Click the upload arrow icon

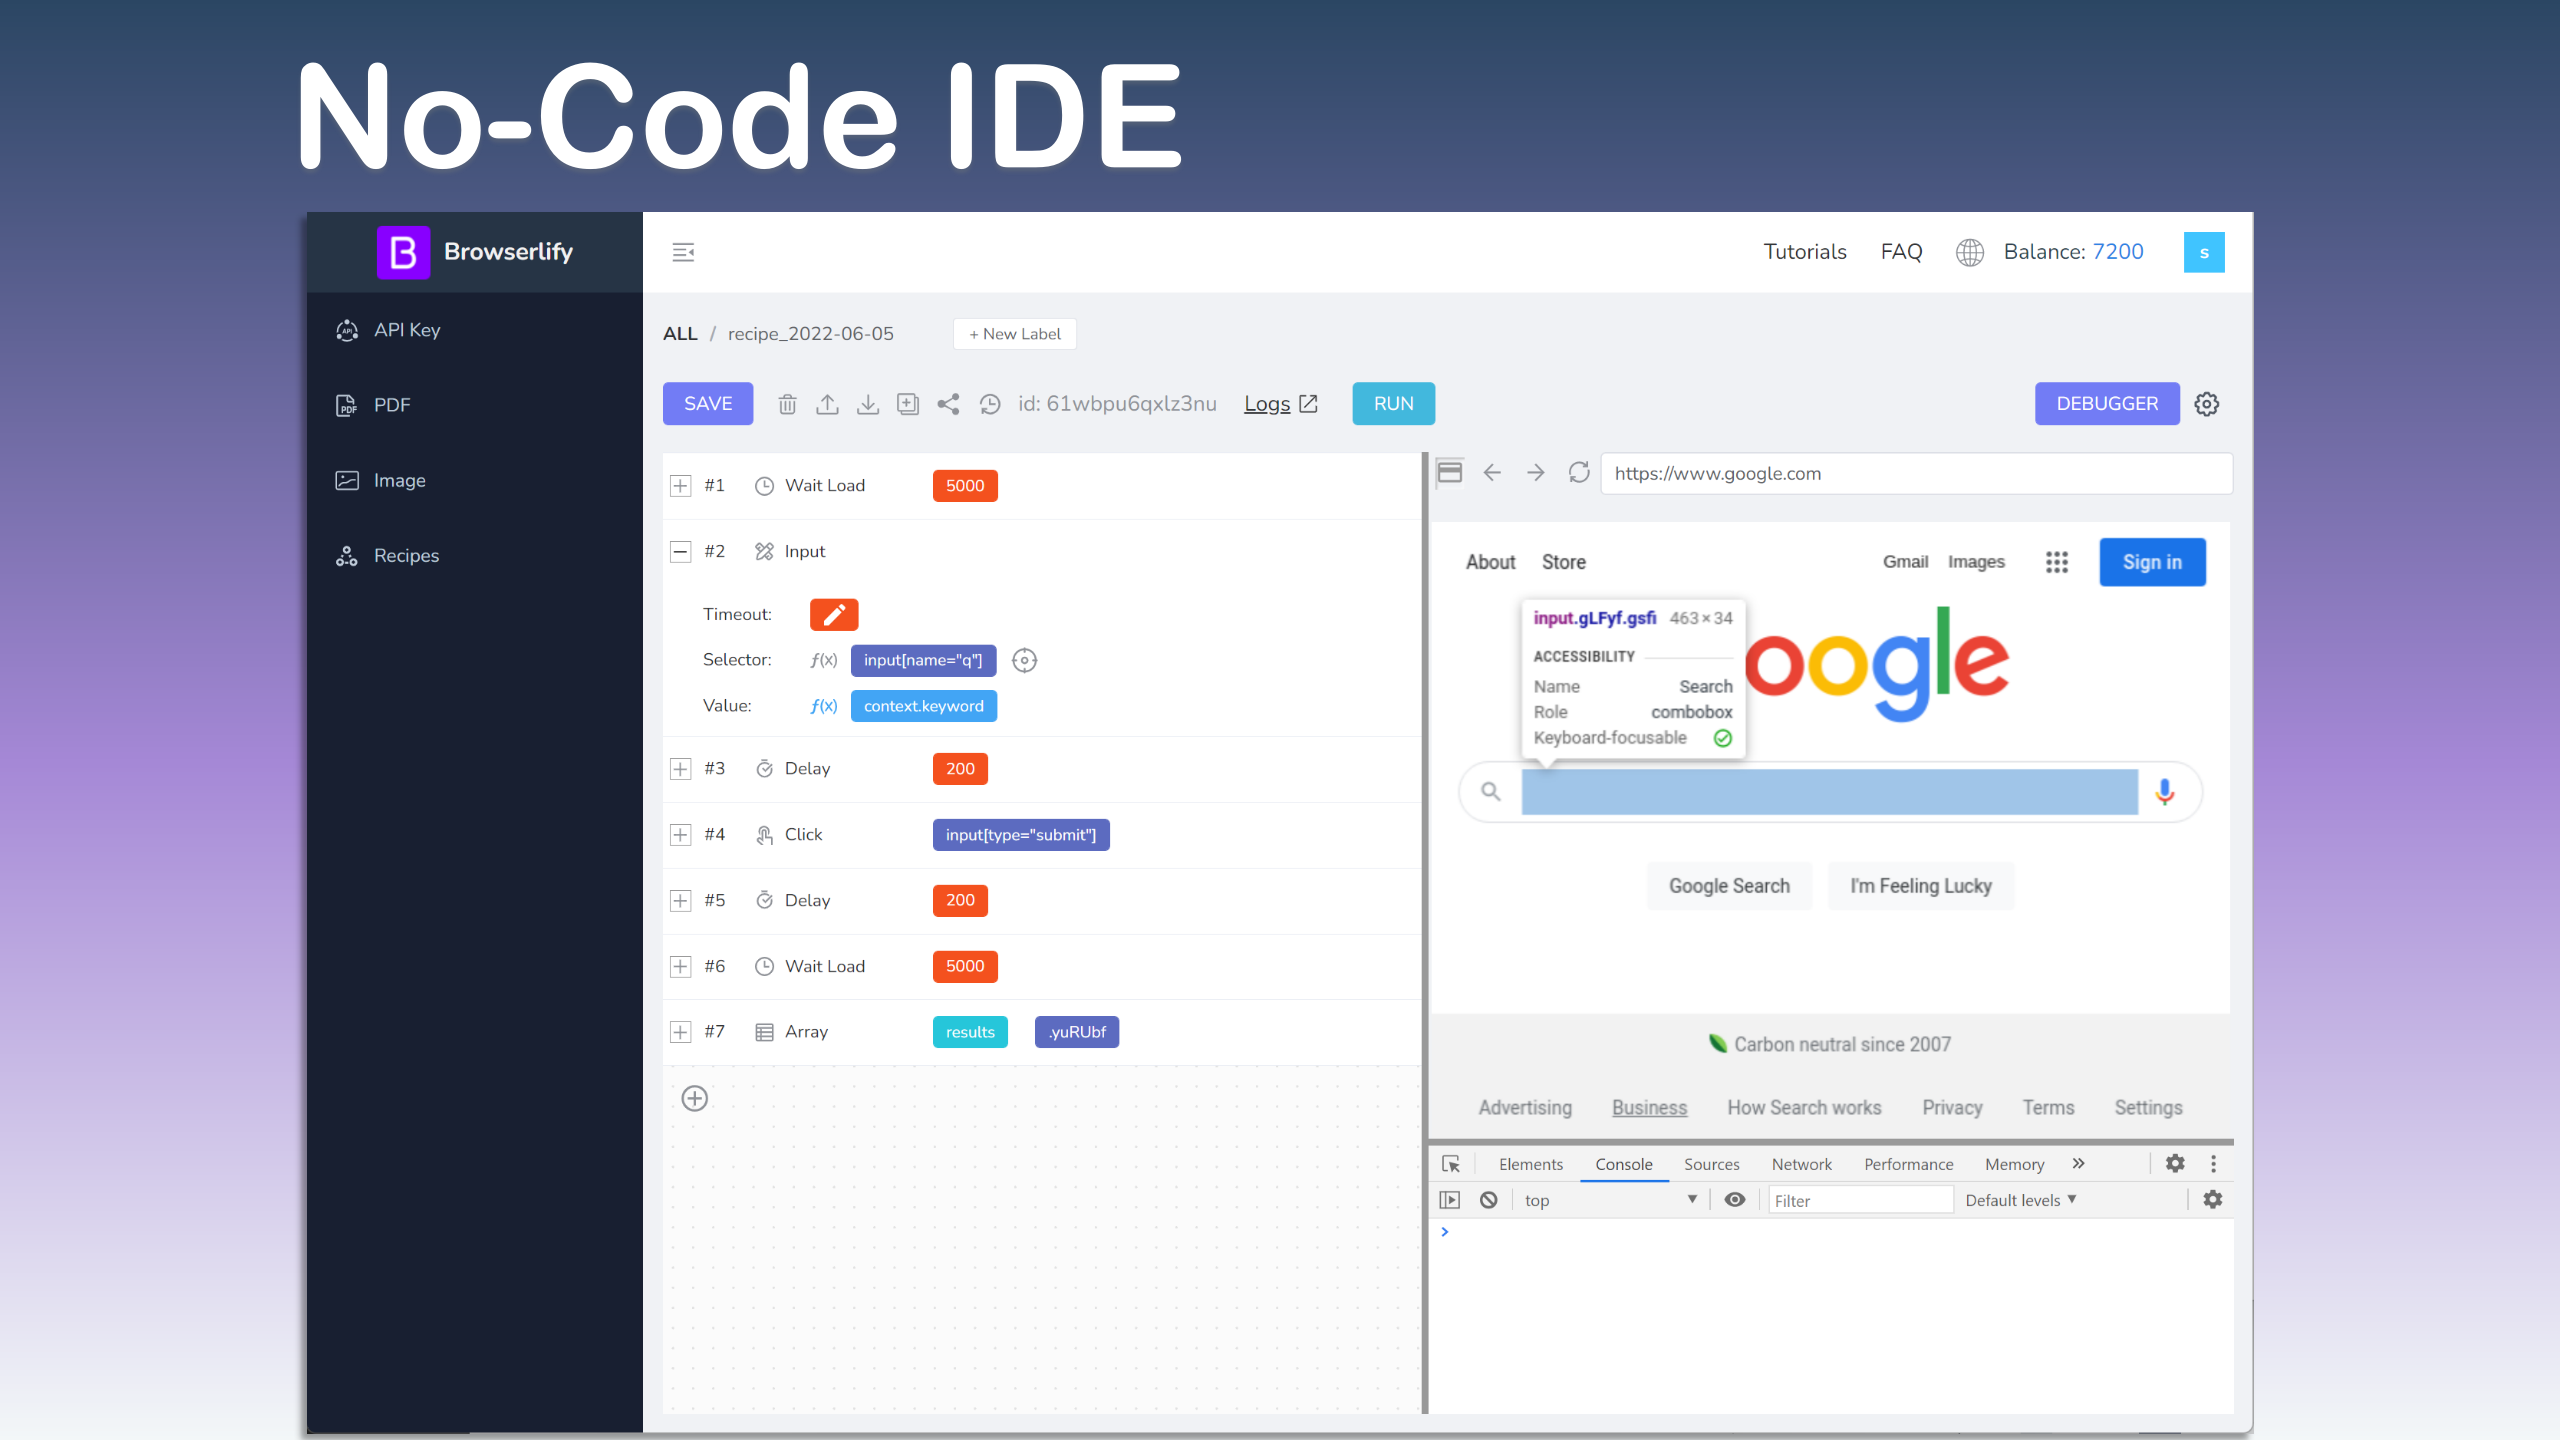pos(827,404)
